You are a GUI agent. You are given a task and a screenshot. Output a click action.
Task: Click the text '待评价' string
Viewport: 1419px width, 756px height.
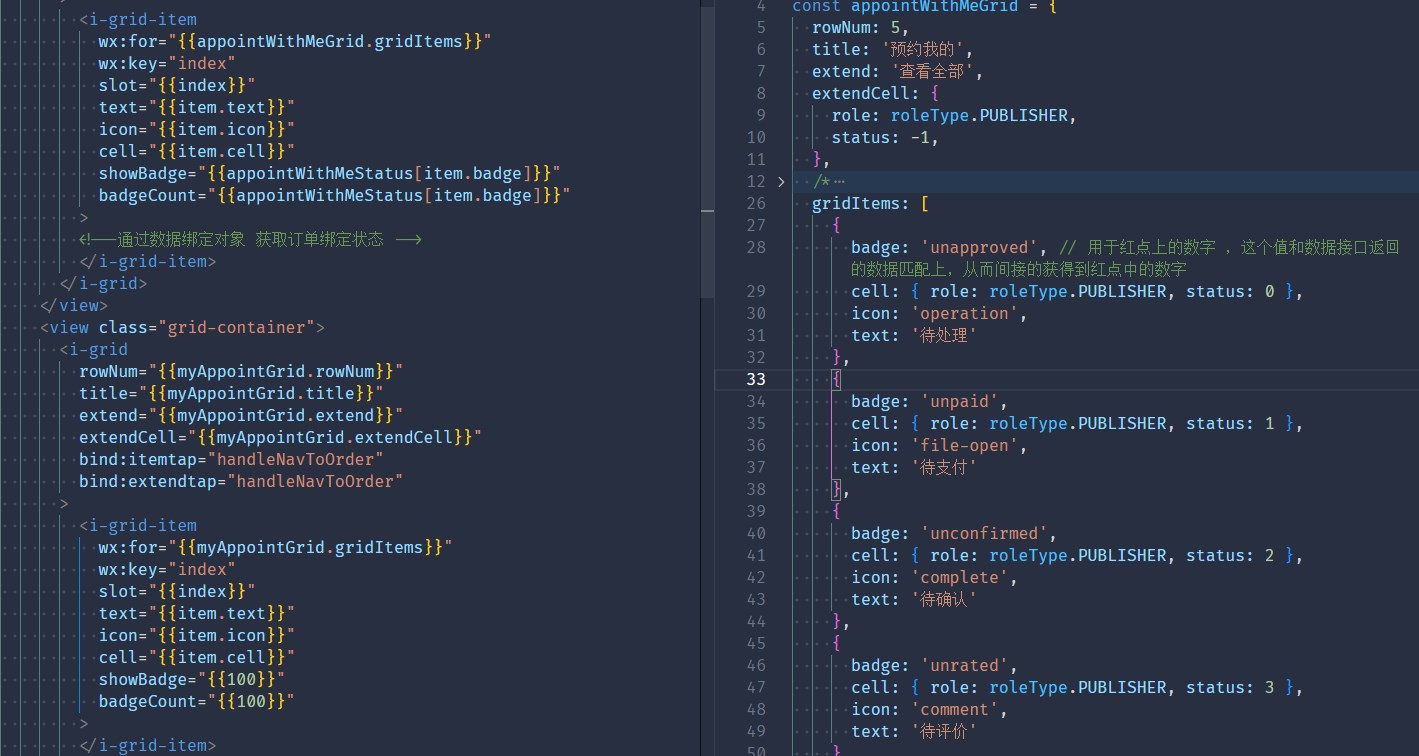[945, 731]
